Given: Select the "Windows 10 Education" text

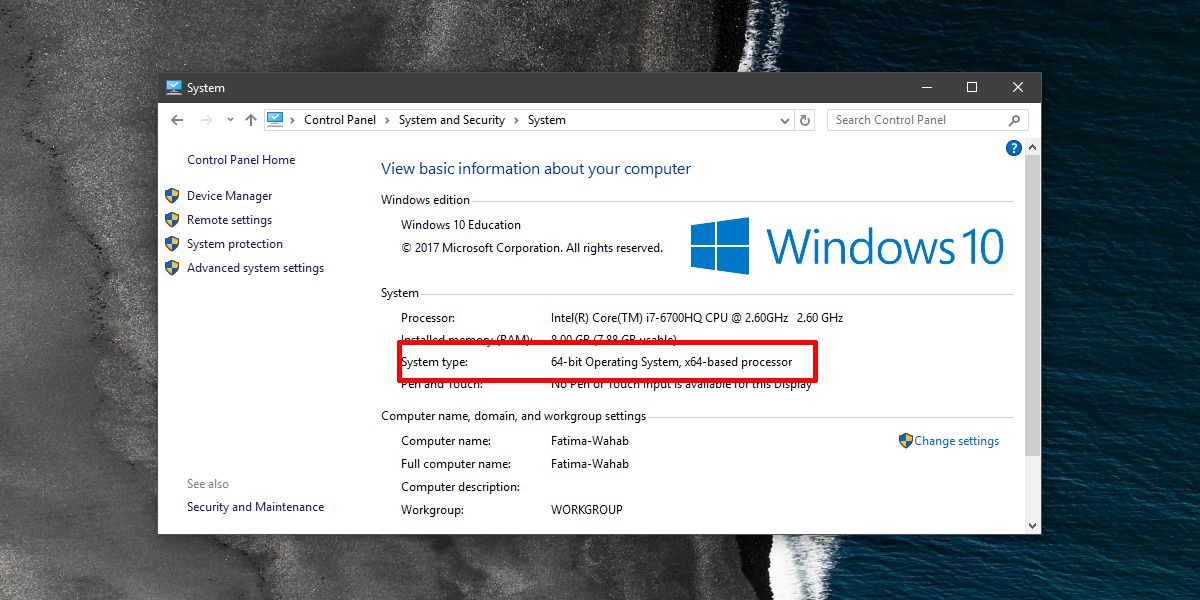Looking at the screenshot, I should [x=461, y=225].
